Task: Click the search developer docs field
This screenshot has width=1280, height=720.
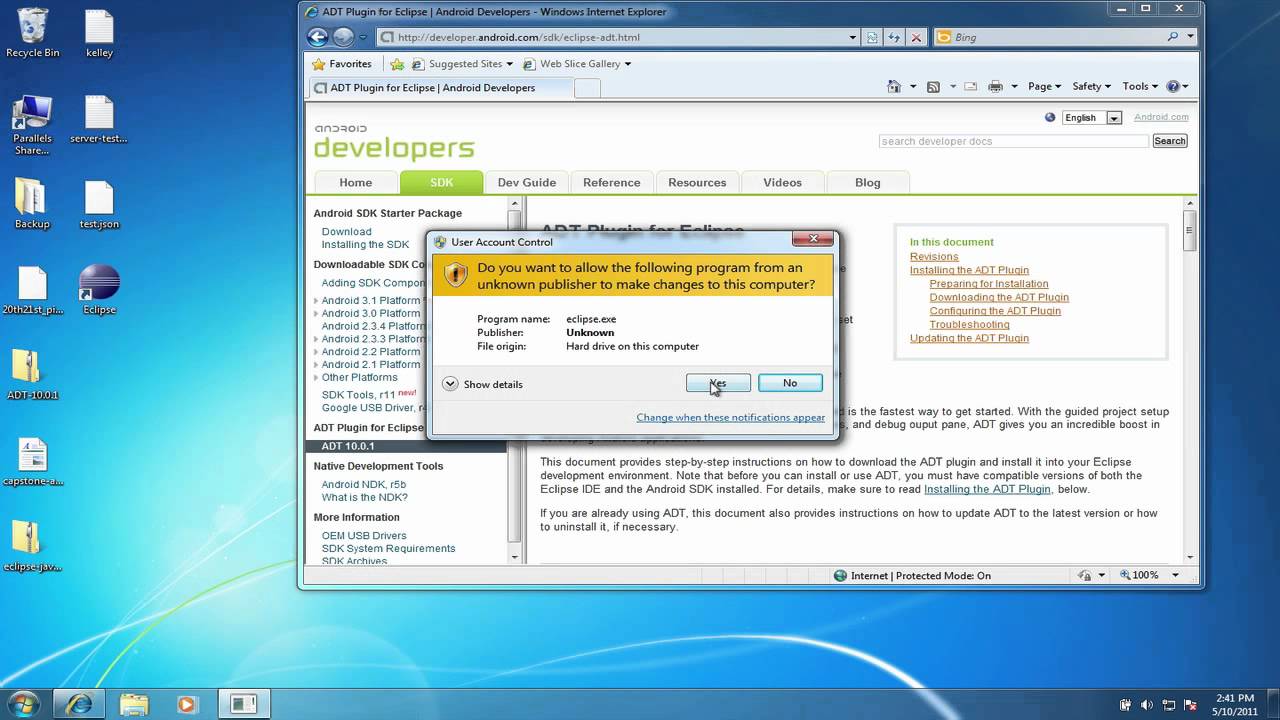Action: click(1013, 141)
